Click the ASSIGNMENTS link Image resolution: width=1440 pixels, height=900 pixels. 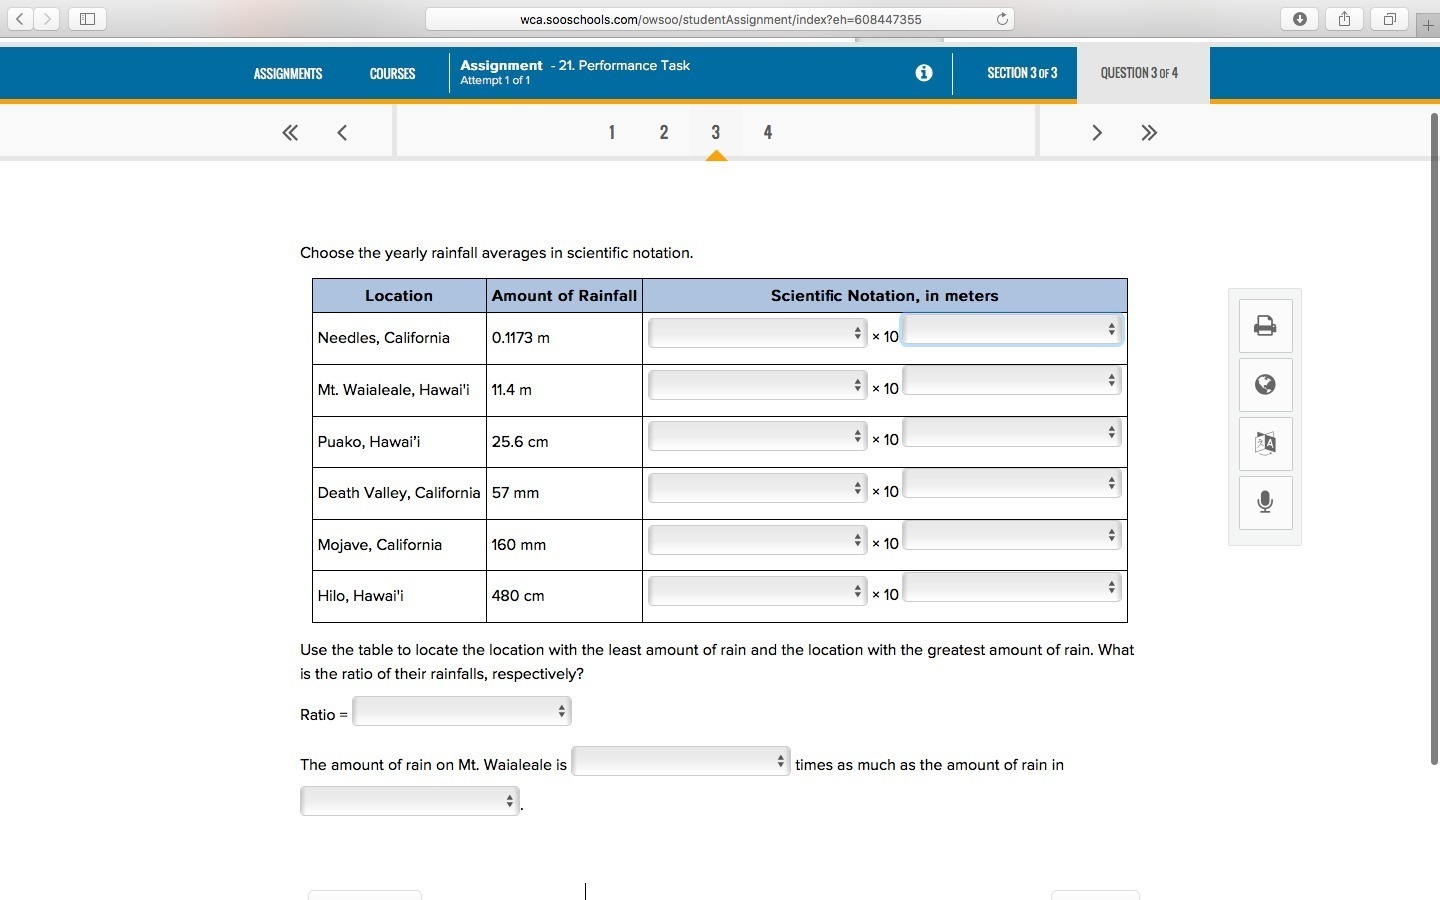287,73
